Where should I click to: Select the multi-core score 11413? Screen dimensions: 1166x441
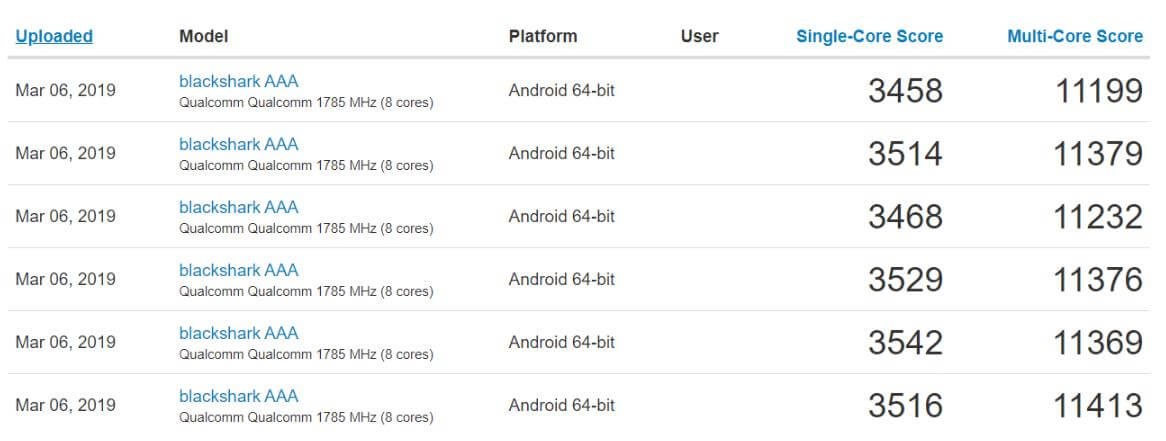(1098, 406)
